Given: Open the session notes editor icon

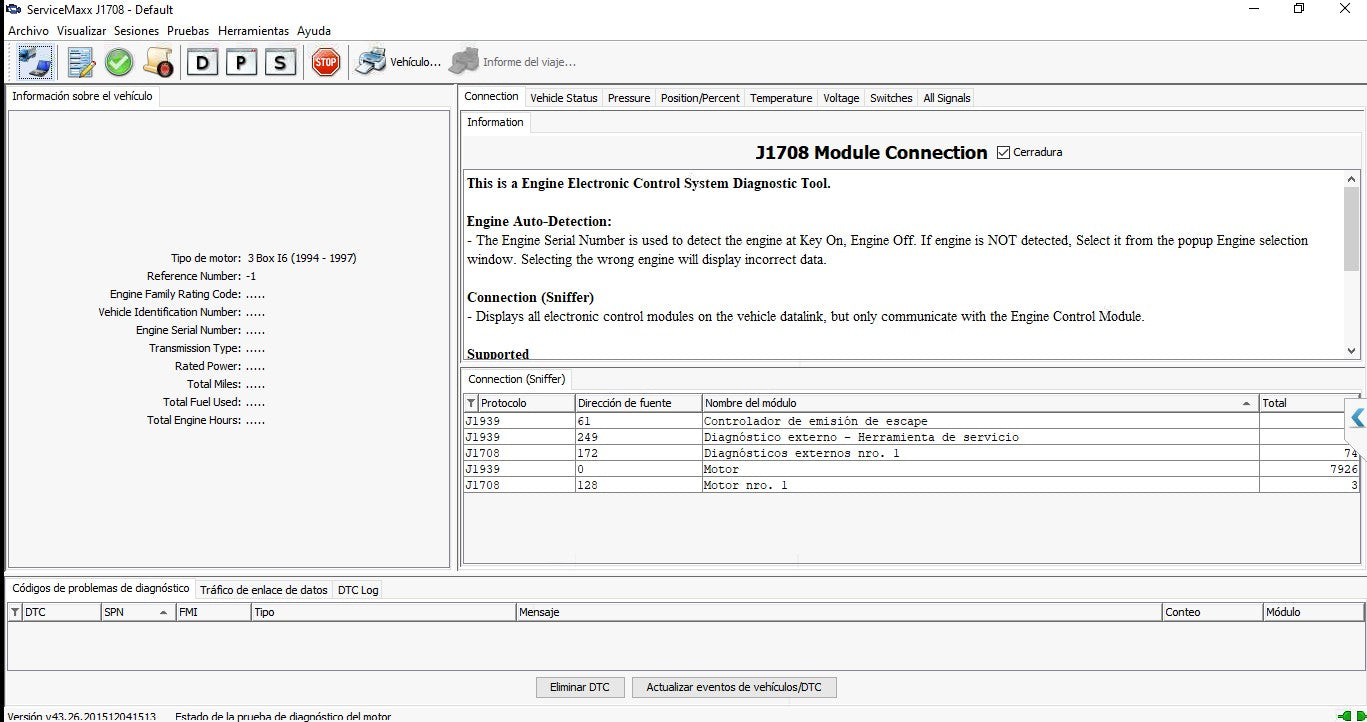Looking at the screenshot, I should click(x=81, y=62).
